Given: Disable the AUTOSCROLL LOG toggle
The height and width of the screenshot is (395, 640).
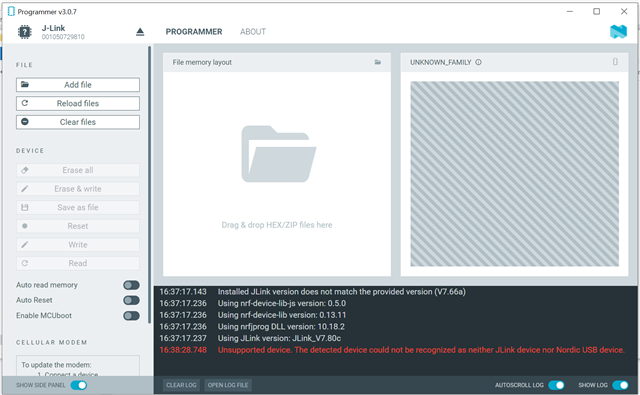Looking at the screenshot, I should pyautogui.click(x=556, y=385).
